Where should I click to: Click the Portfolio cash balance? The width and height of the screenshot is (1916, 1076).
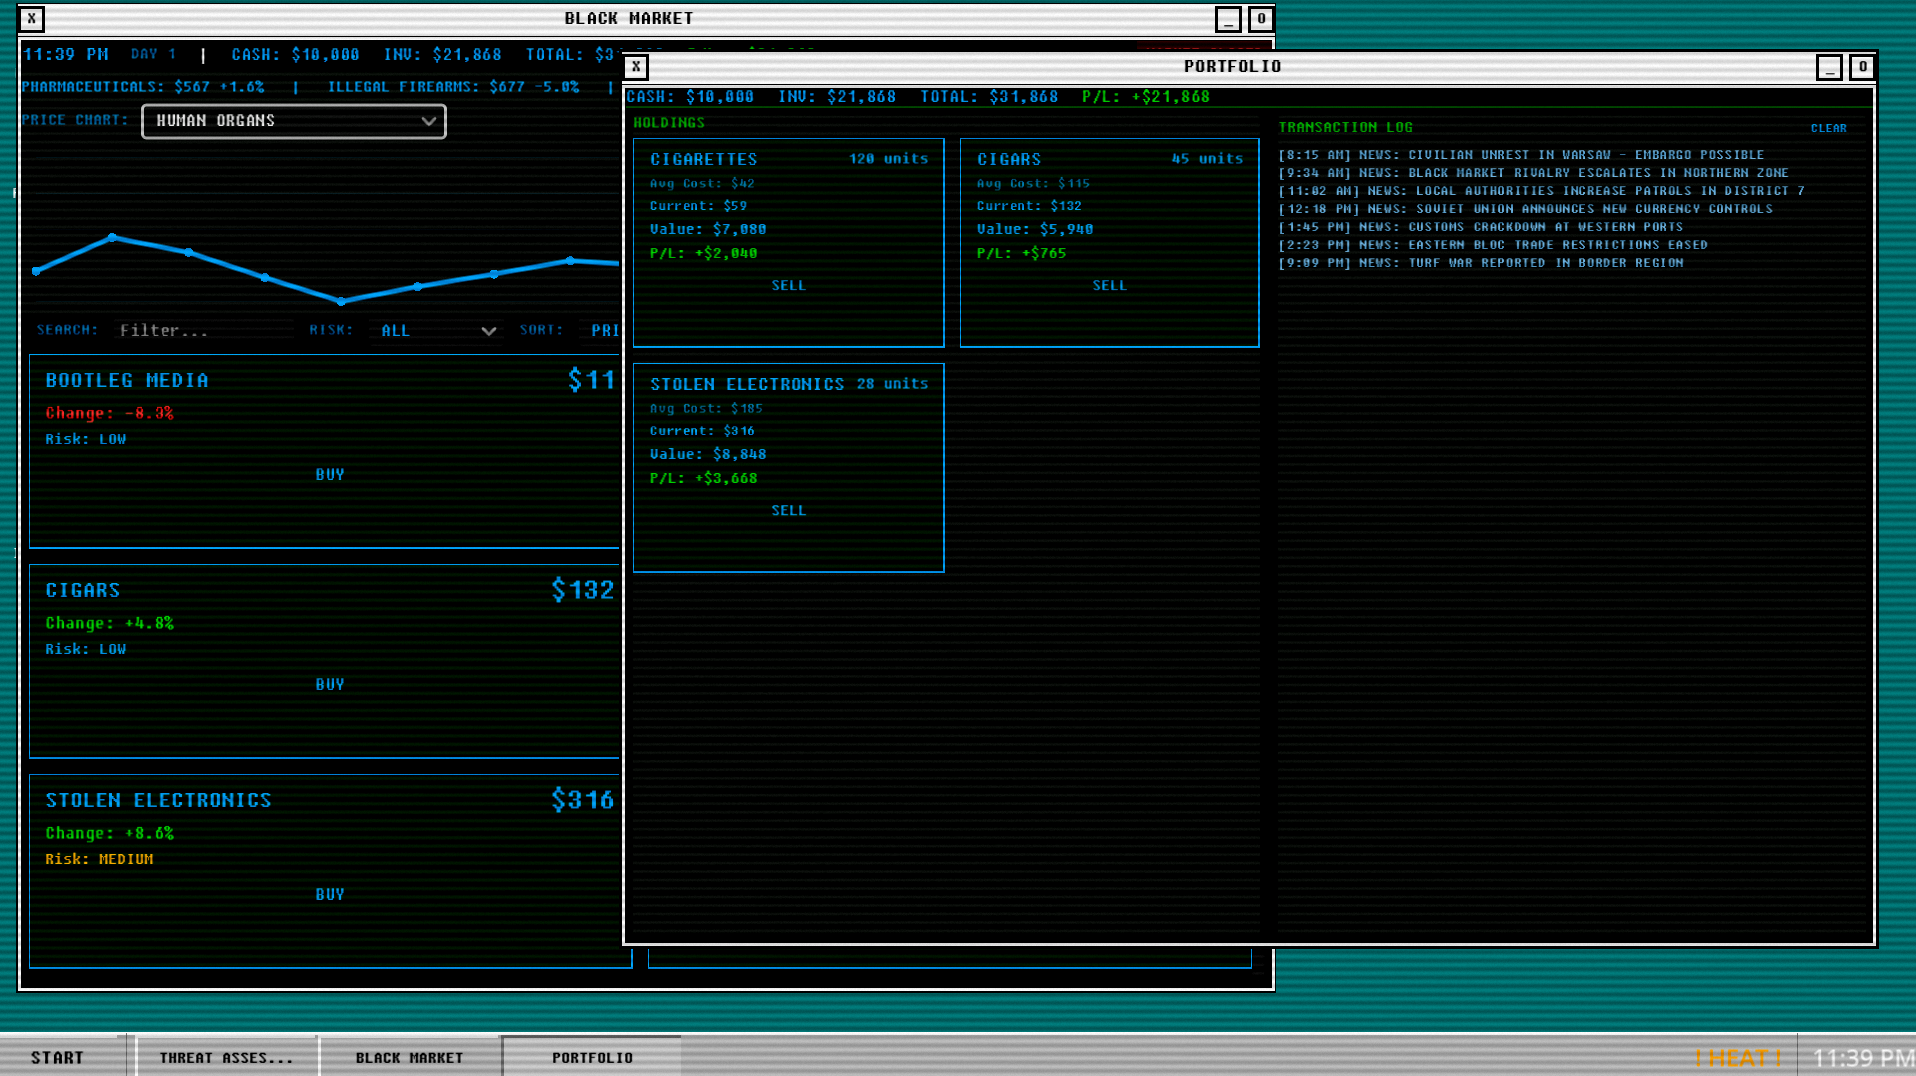tap(720, 97)
